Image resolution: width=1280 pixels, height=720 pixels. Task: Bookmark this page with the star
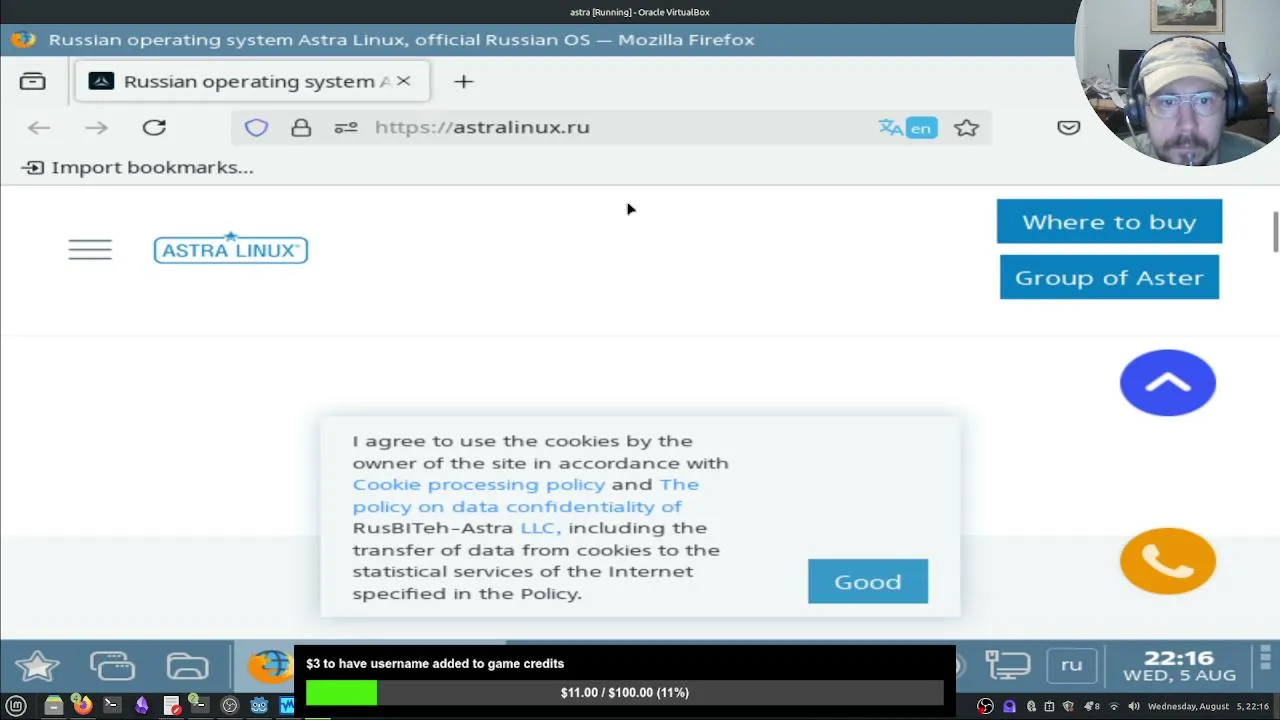click(966, 127)
